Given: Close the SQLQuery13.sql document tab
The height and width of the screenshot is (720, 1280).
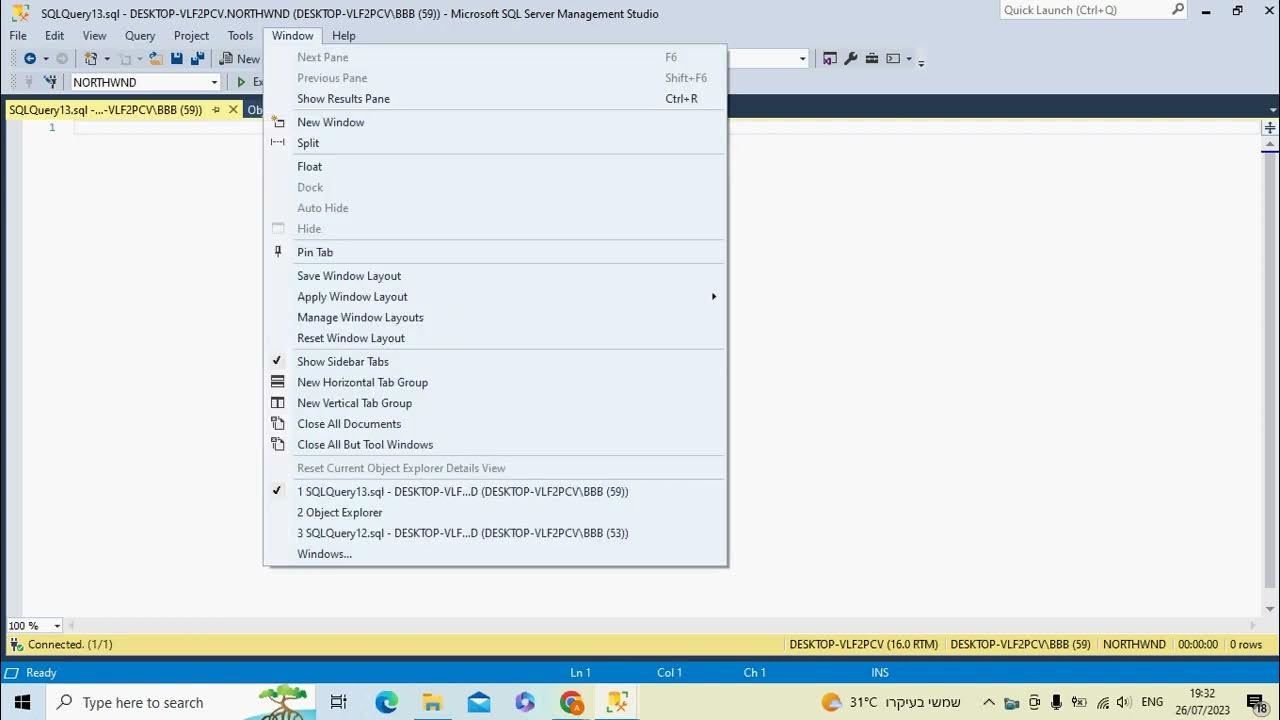Looking at the screenshot, I should point(233,110).
